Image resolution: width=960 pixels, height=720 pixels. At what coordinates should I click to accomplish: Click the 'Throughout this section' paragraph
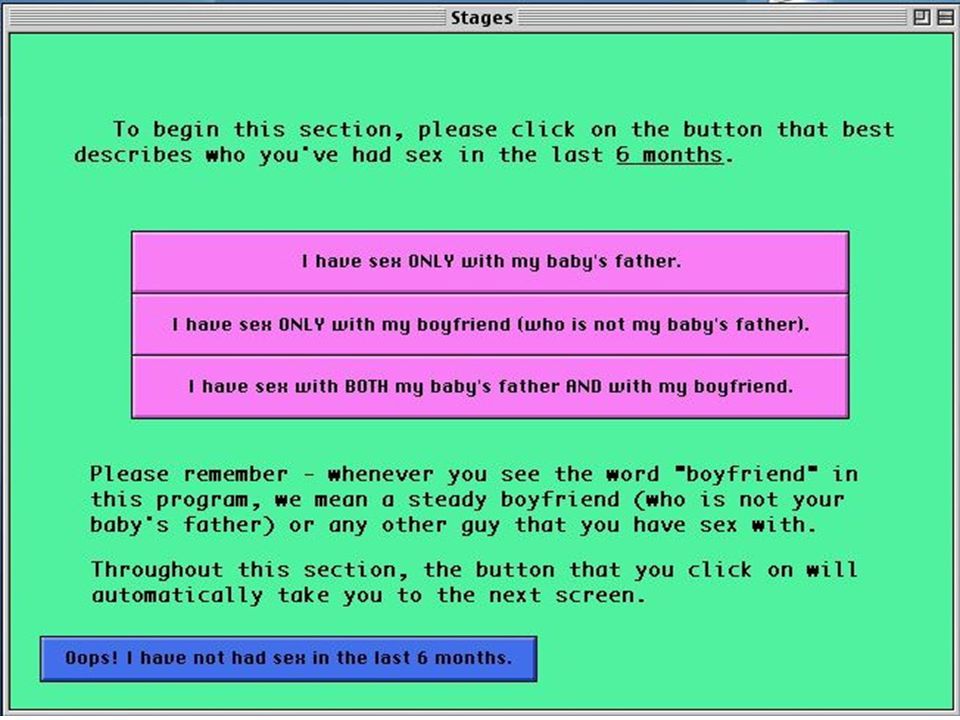point(474,582)
